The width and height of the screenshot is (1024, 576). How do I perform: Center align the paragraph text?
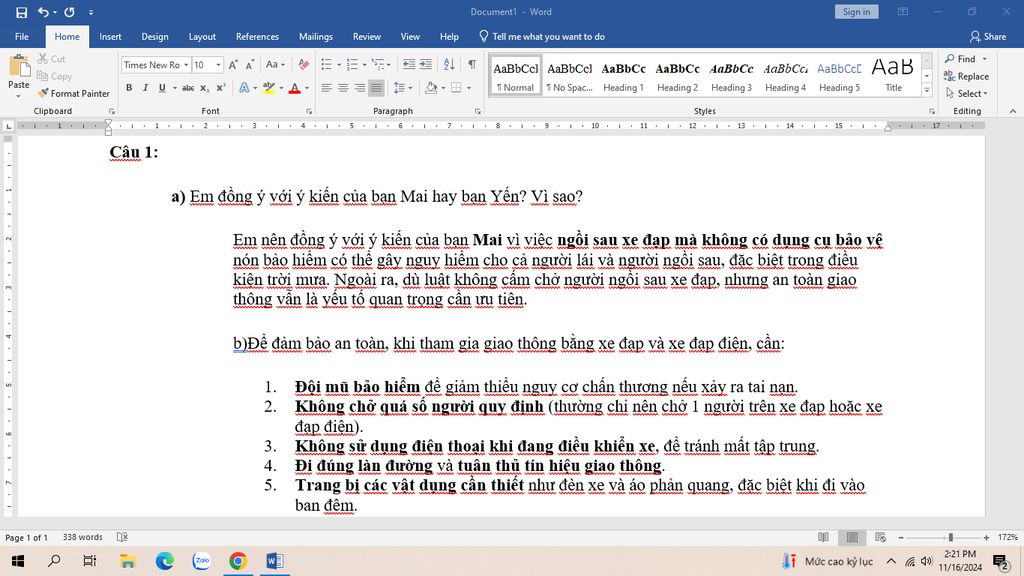[343, 88]
